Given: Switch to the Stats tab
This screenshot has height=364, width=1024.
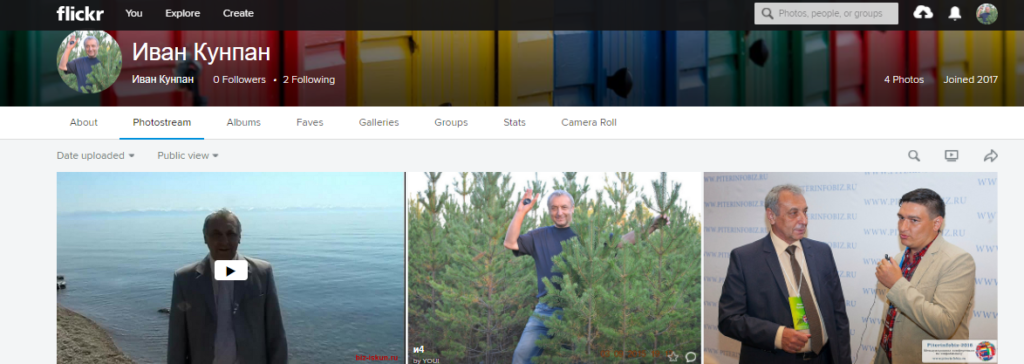Looking at the screenshot, I should pos(515,122).
